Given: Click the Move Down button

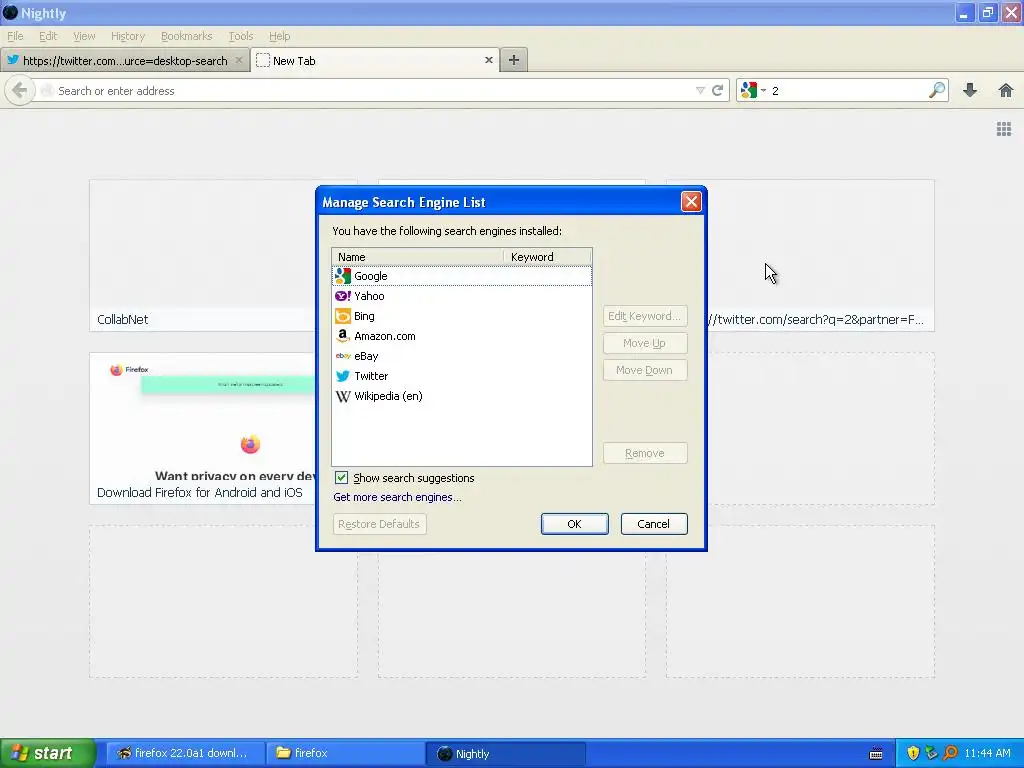Looking at the screenshot, I should click(x=645, y=370).
